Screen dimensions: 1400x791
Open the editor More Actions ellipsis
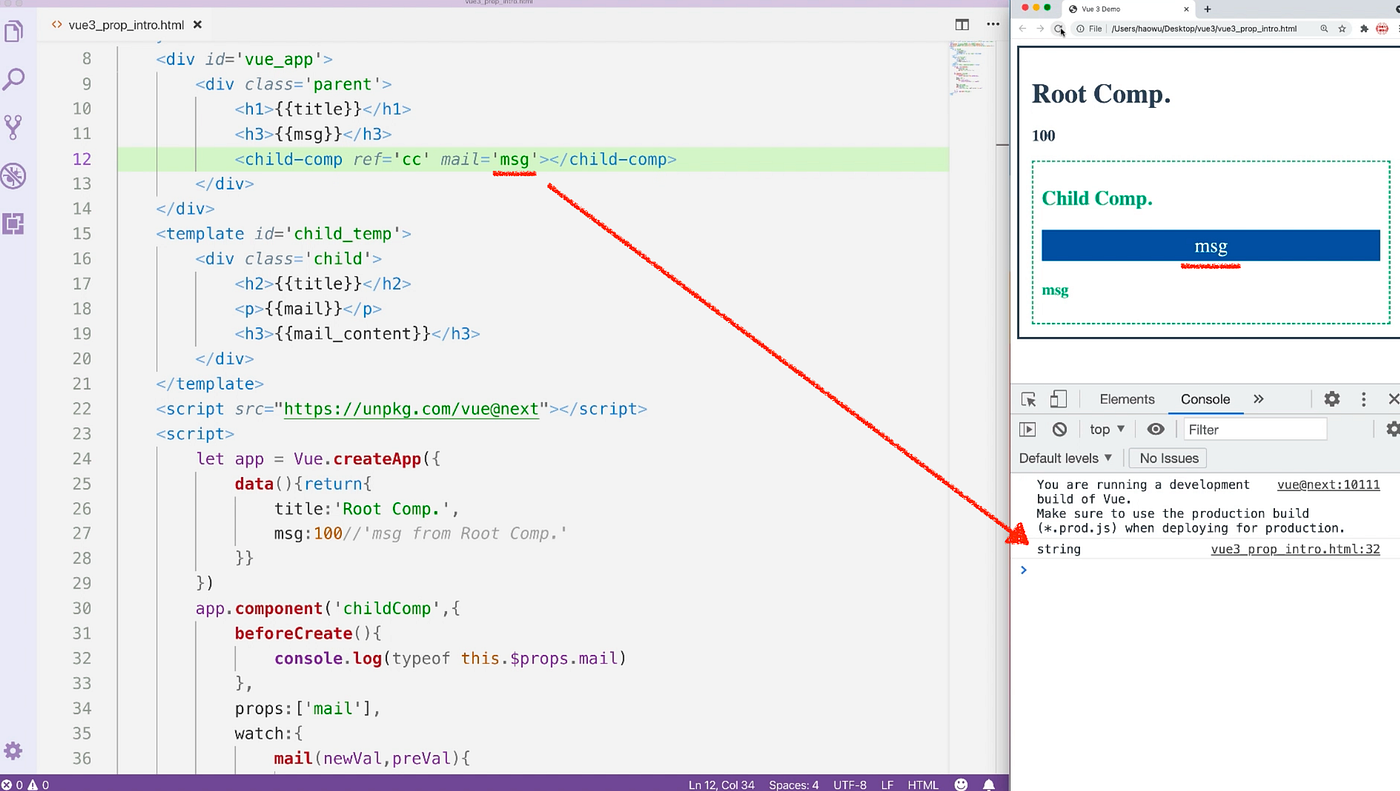coord(993,24)
